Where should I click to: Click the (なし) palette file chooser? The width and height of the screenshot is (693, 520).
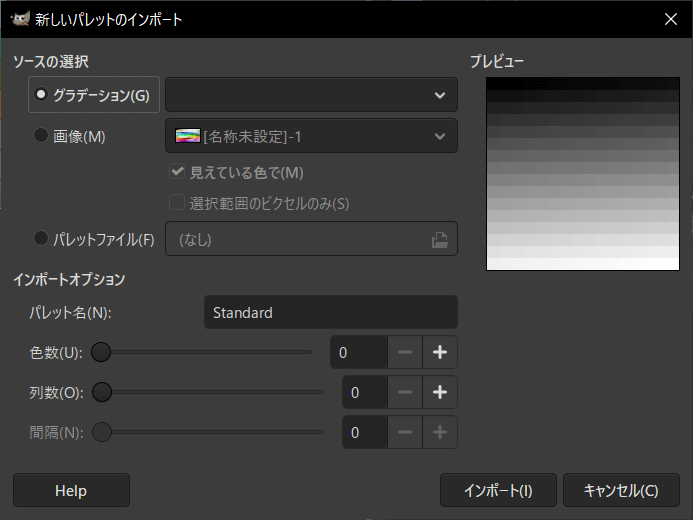click(311, 239)
